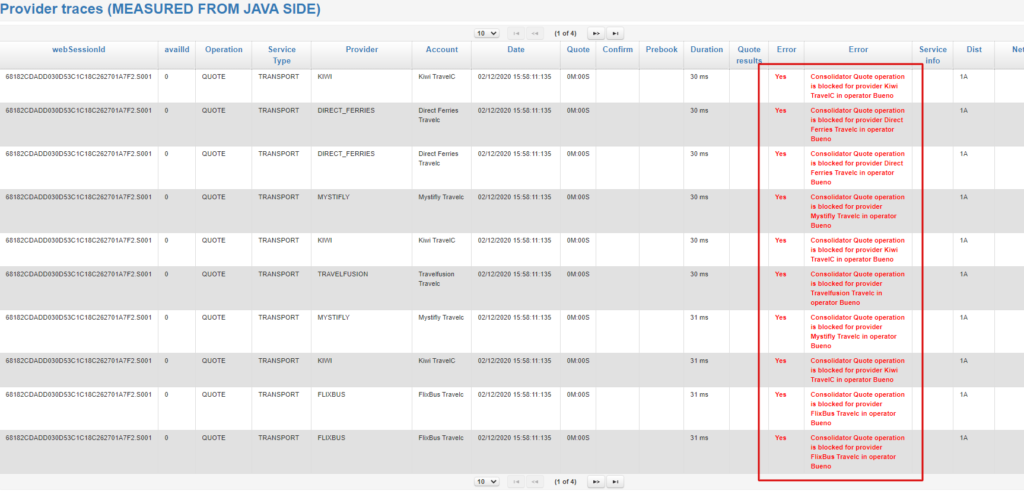The height and width of the screenshot is (494, 1024).
Task: Jump to last page in bottom paginator
Action: click(616, 482)
